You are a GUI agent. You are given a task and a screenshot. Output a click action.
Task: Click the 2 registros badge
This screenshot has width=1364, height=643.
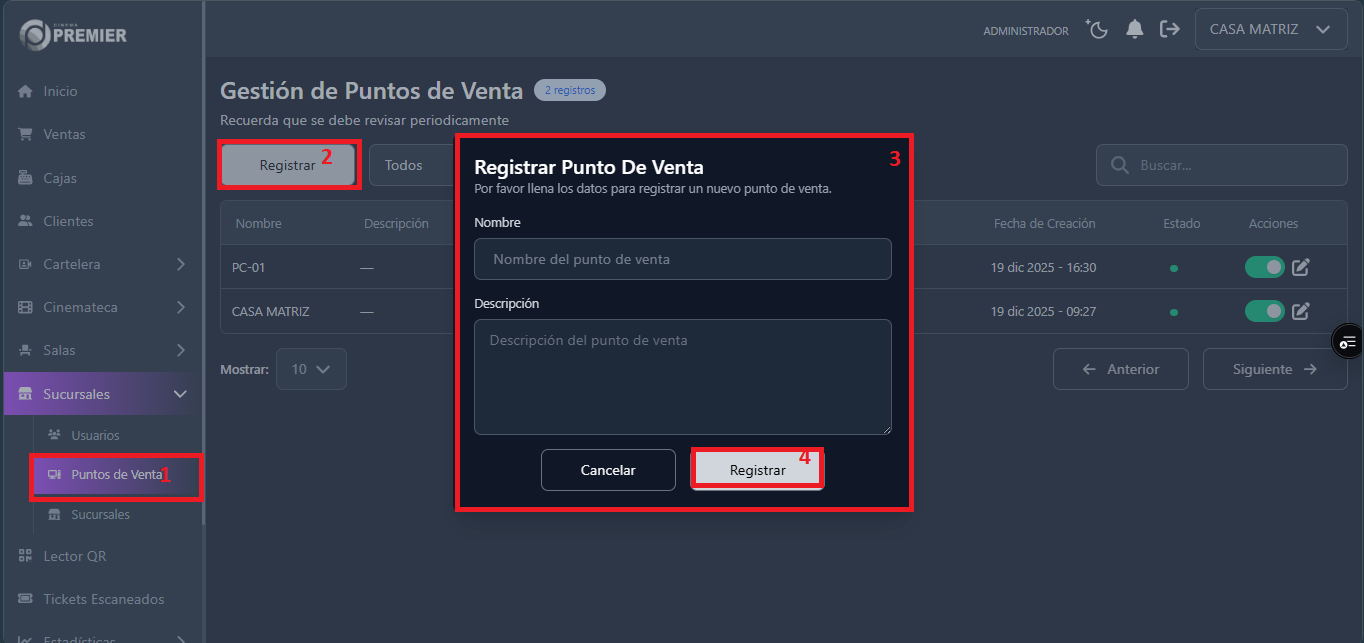coord(569,89)
